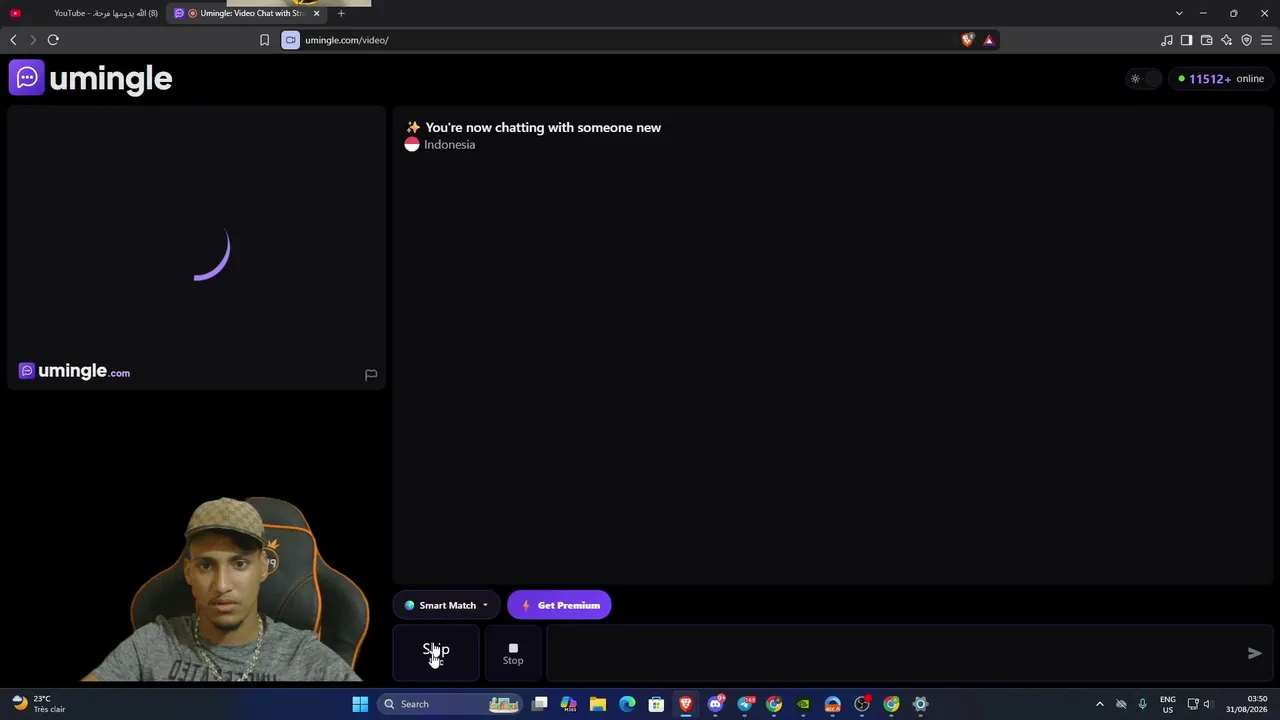Open Brave VPN shield icon
This screenshot has height=720, width=1280.
[1247, 40]
